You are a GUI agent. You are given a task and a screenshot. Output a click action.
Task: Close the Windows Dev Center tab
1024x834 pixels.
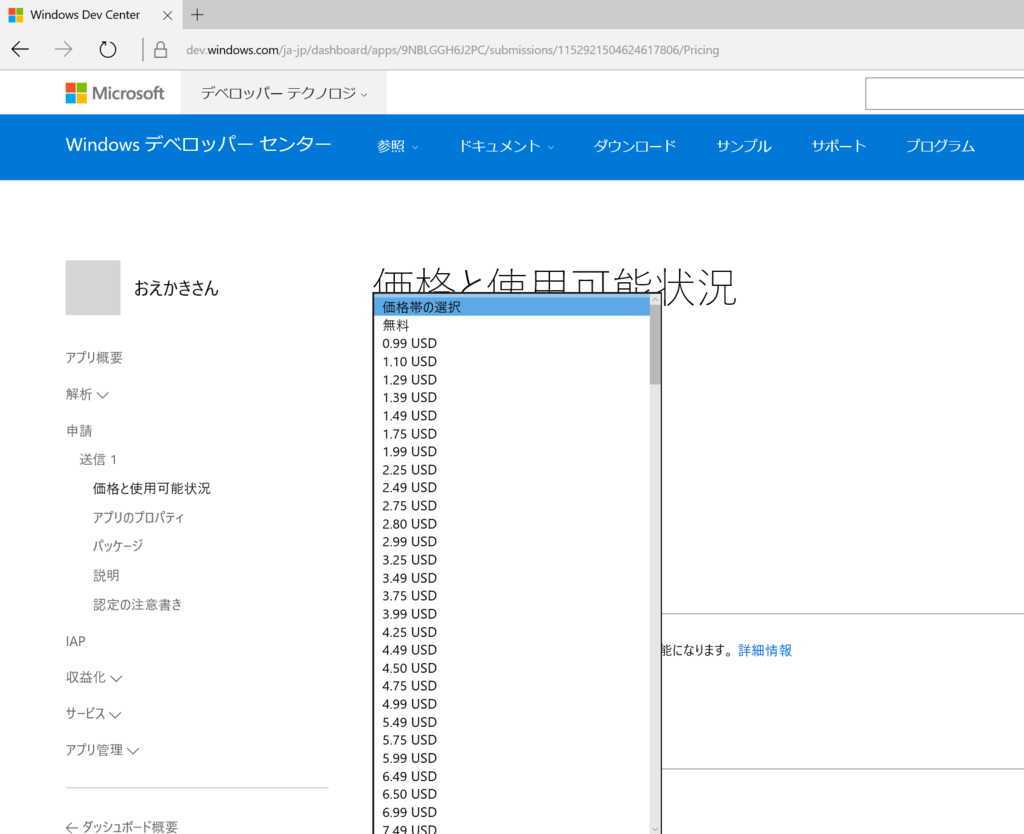coord(168,15)
